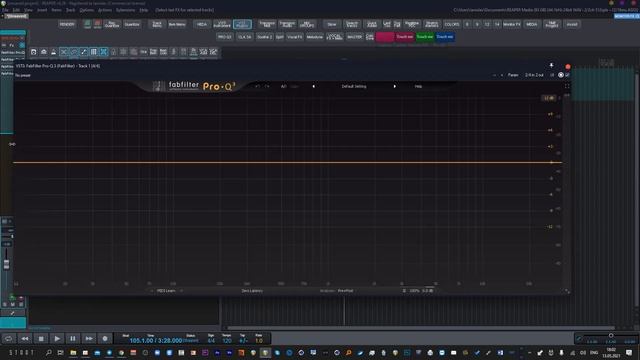Open the Default Setting preset menu in Pro-Q 3
Screen dimensions: 640x360
(x=354, y=87)
